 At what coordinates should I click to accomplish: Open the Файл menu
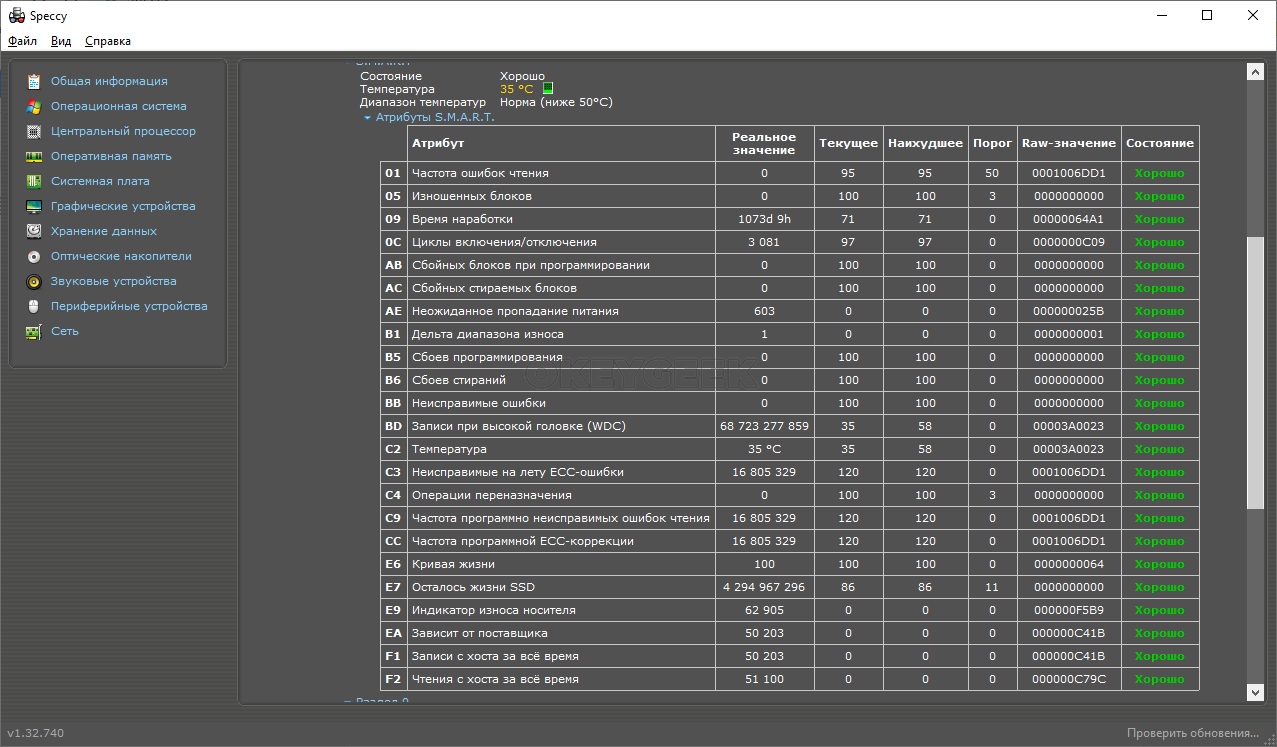pos(22,41)
